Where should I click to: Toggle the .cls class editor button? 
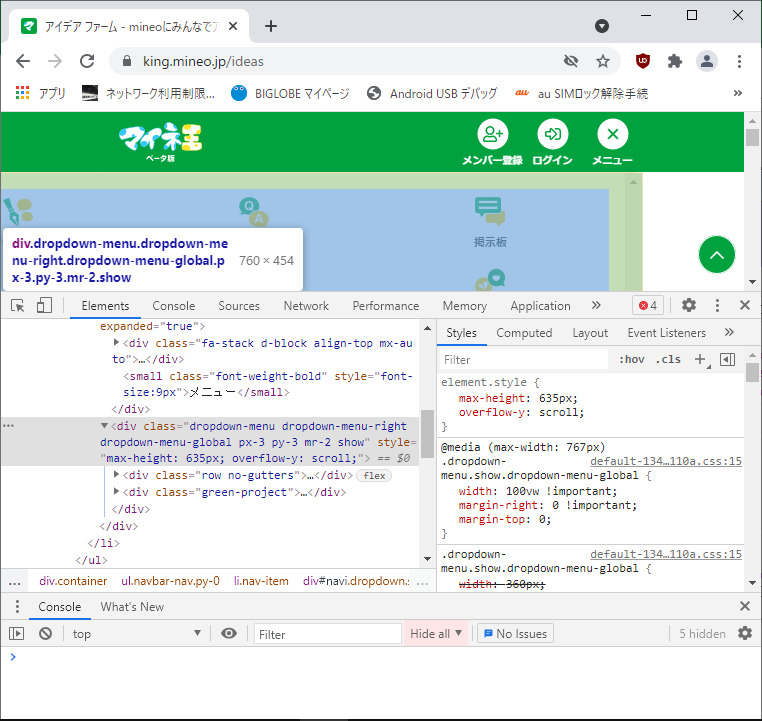[668, 359]
